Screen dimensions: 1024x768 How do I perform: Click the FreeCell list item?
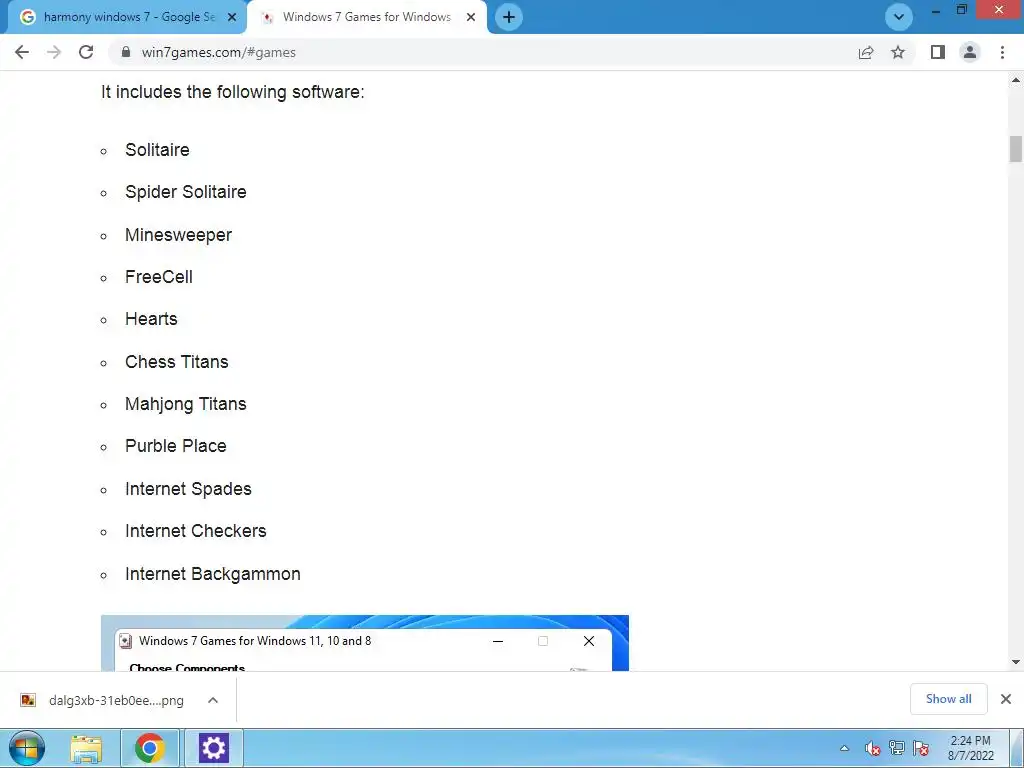[159, 277]
